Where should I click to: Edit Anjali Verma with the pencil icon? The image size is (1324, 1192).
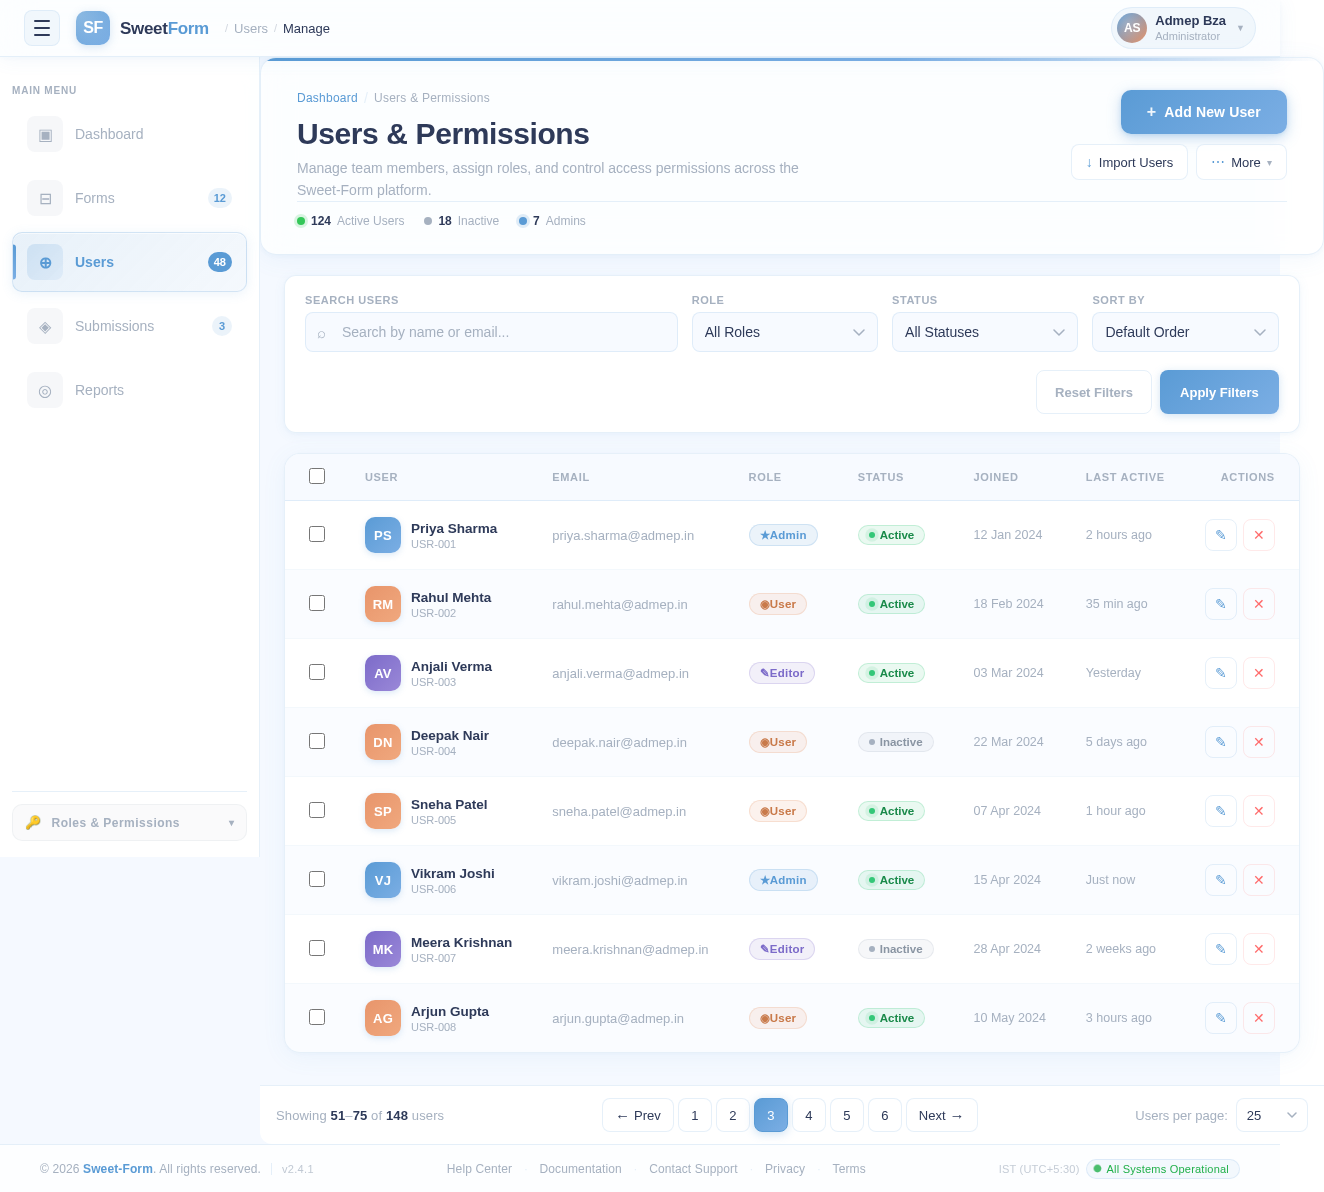(x=1221, y=673)
